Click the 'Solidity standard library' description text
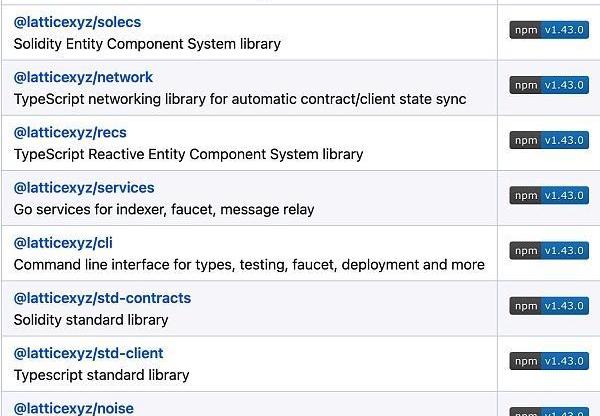Screen dimensions: 600x416 (91, 320)
